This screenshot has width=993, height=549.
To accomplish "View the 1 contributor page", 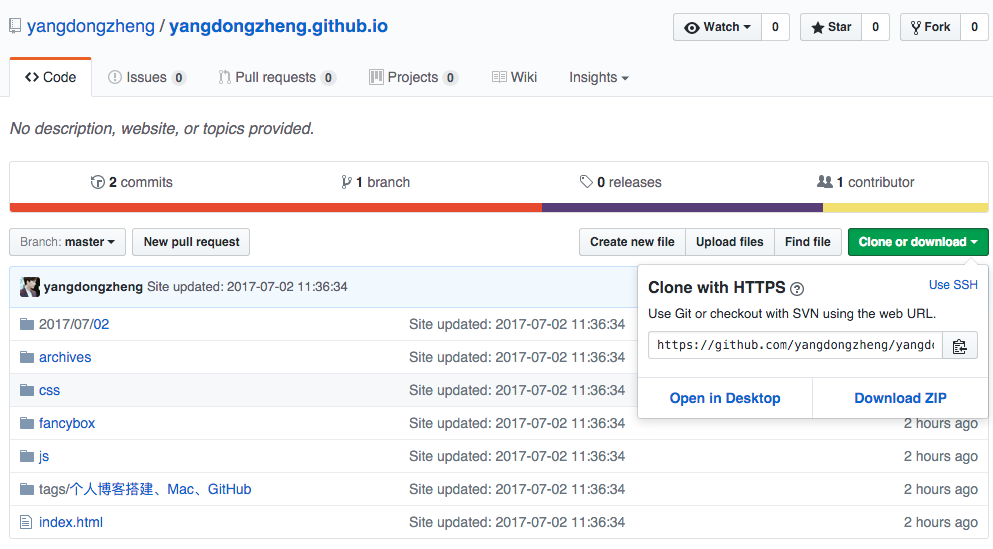I will tap(866, 182).
